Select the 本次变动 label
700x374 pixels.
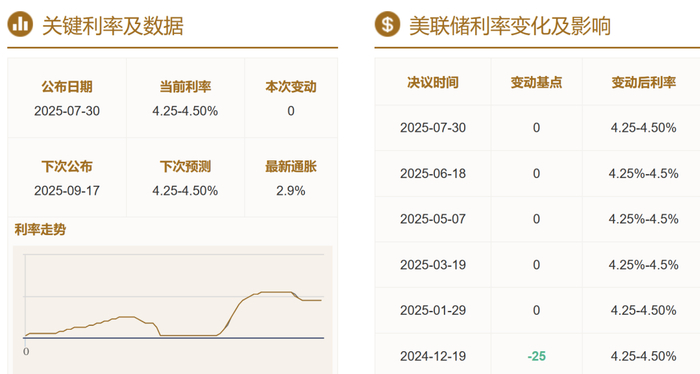click(x=291, y=87)
